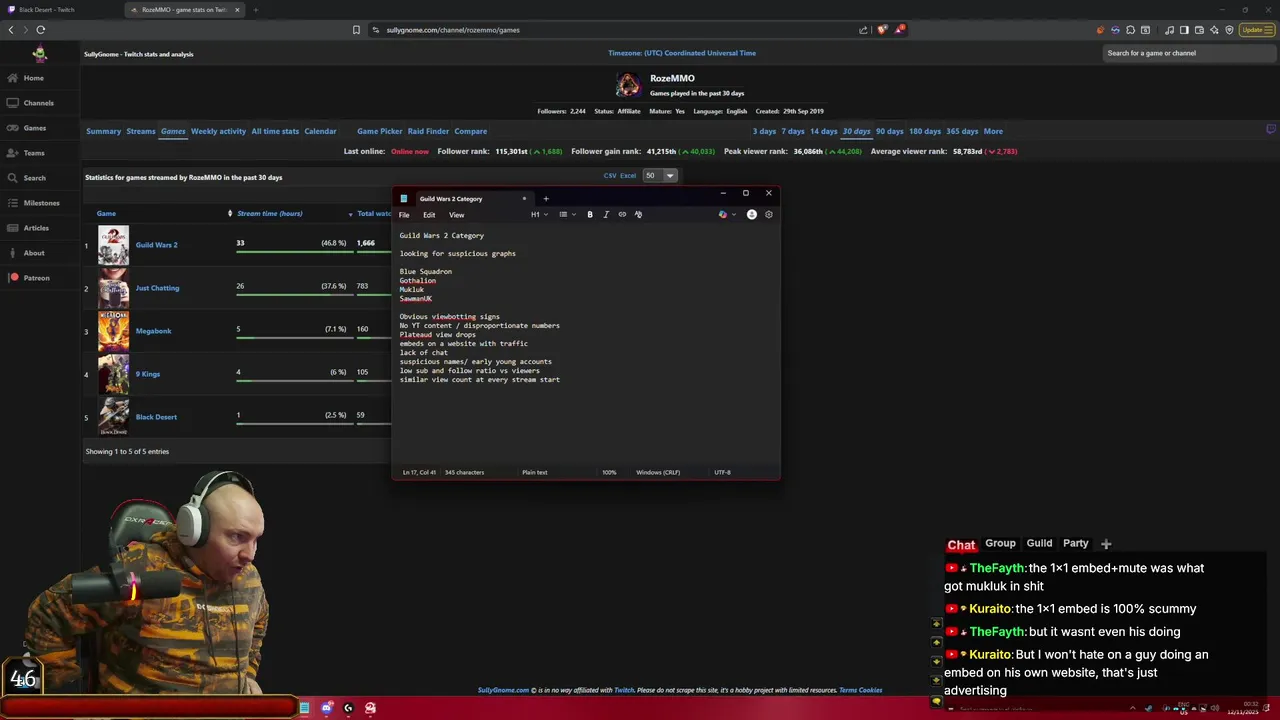Switch to the Weekly activity tab
The height and width of the screenshot is (720, 1280).
pyautogui.click(x=218, y=131)
